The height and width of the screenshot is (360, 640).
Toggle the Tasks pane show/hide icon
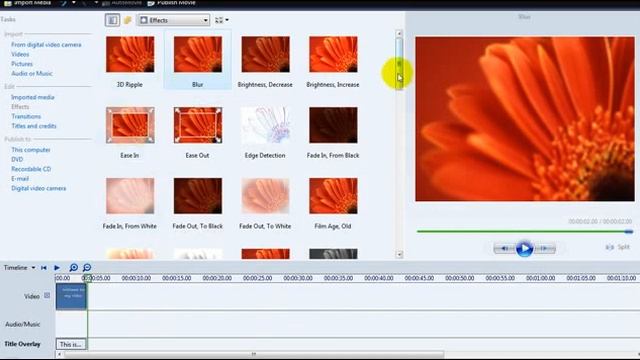point(112,20)
